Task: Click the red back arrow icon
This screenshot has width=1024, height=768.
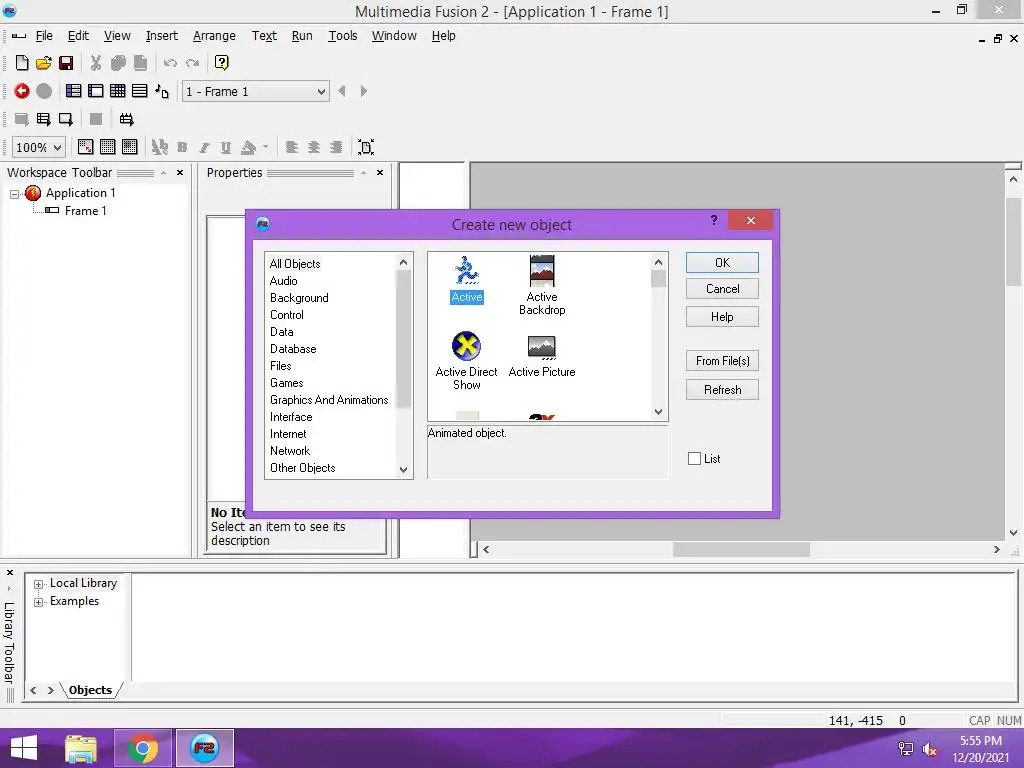Action: pyautogui.click(x=22, y=91)
